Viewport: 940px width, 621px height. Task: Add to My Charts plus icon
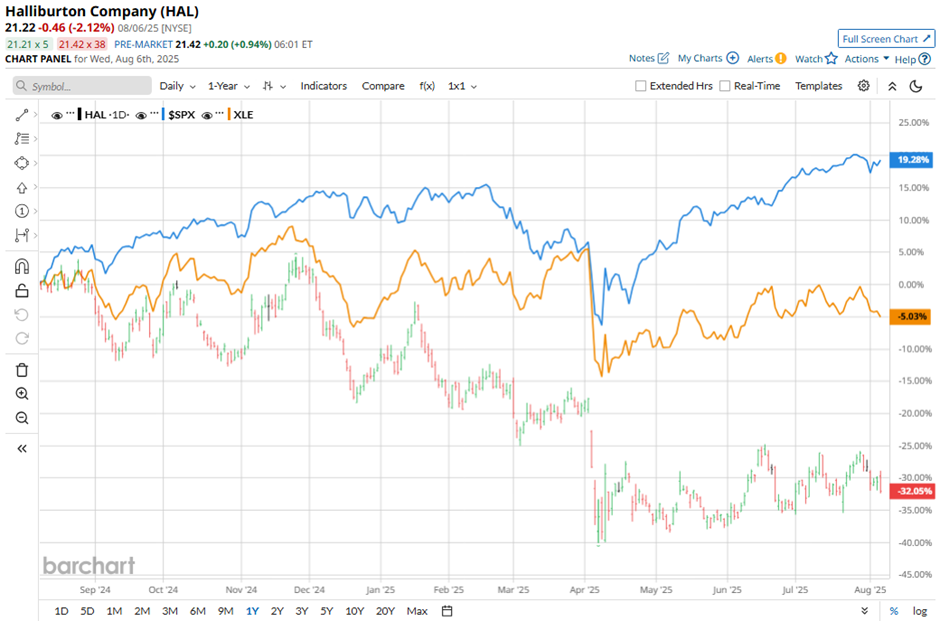tap(733, 58)
